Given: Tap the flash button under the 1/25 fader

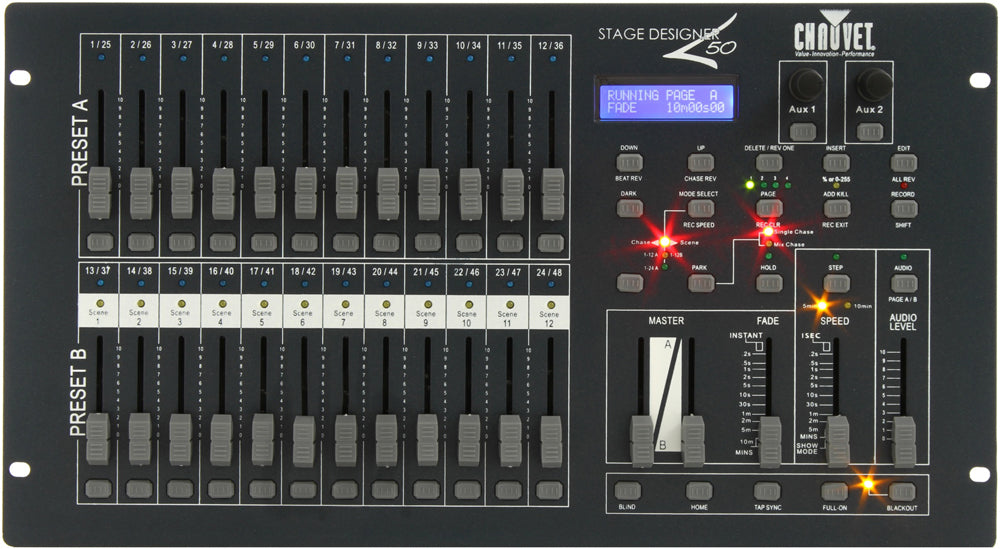Looking at the screenshot, I should tap(100, 242).
